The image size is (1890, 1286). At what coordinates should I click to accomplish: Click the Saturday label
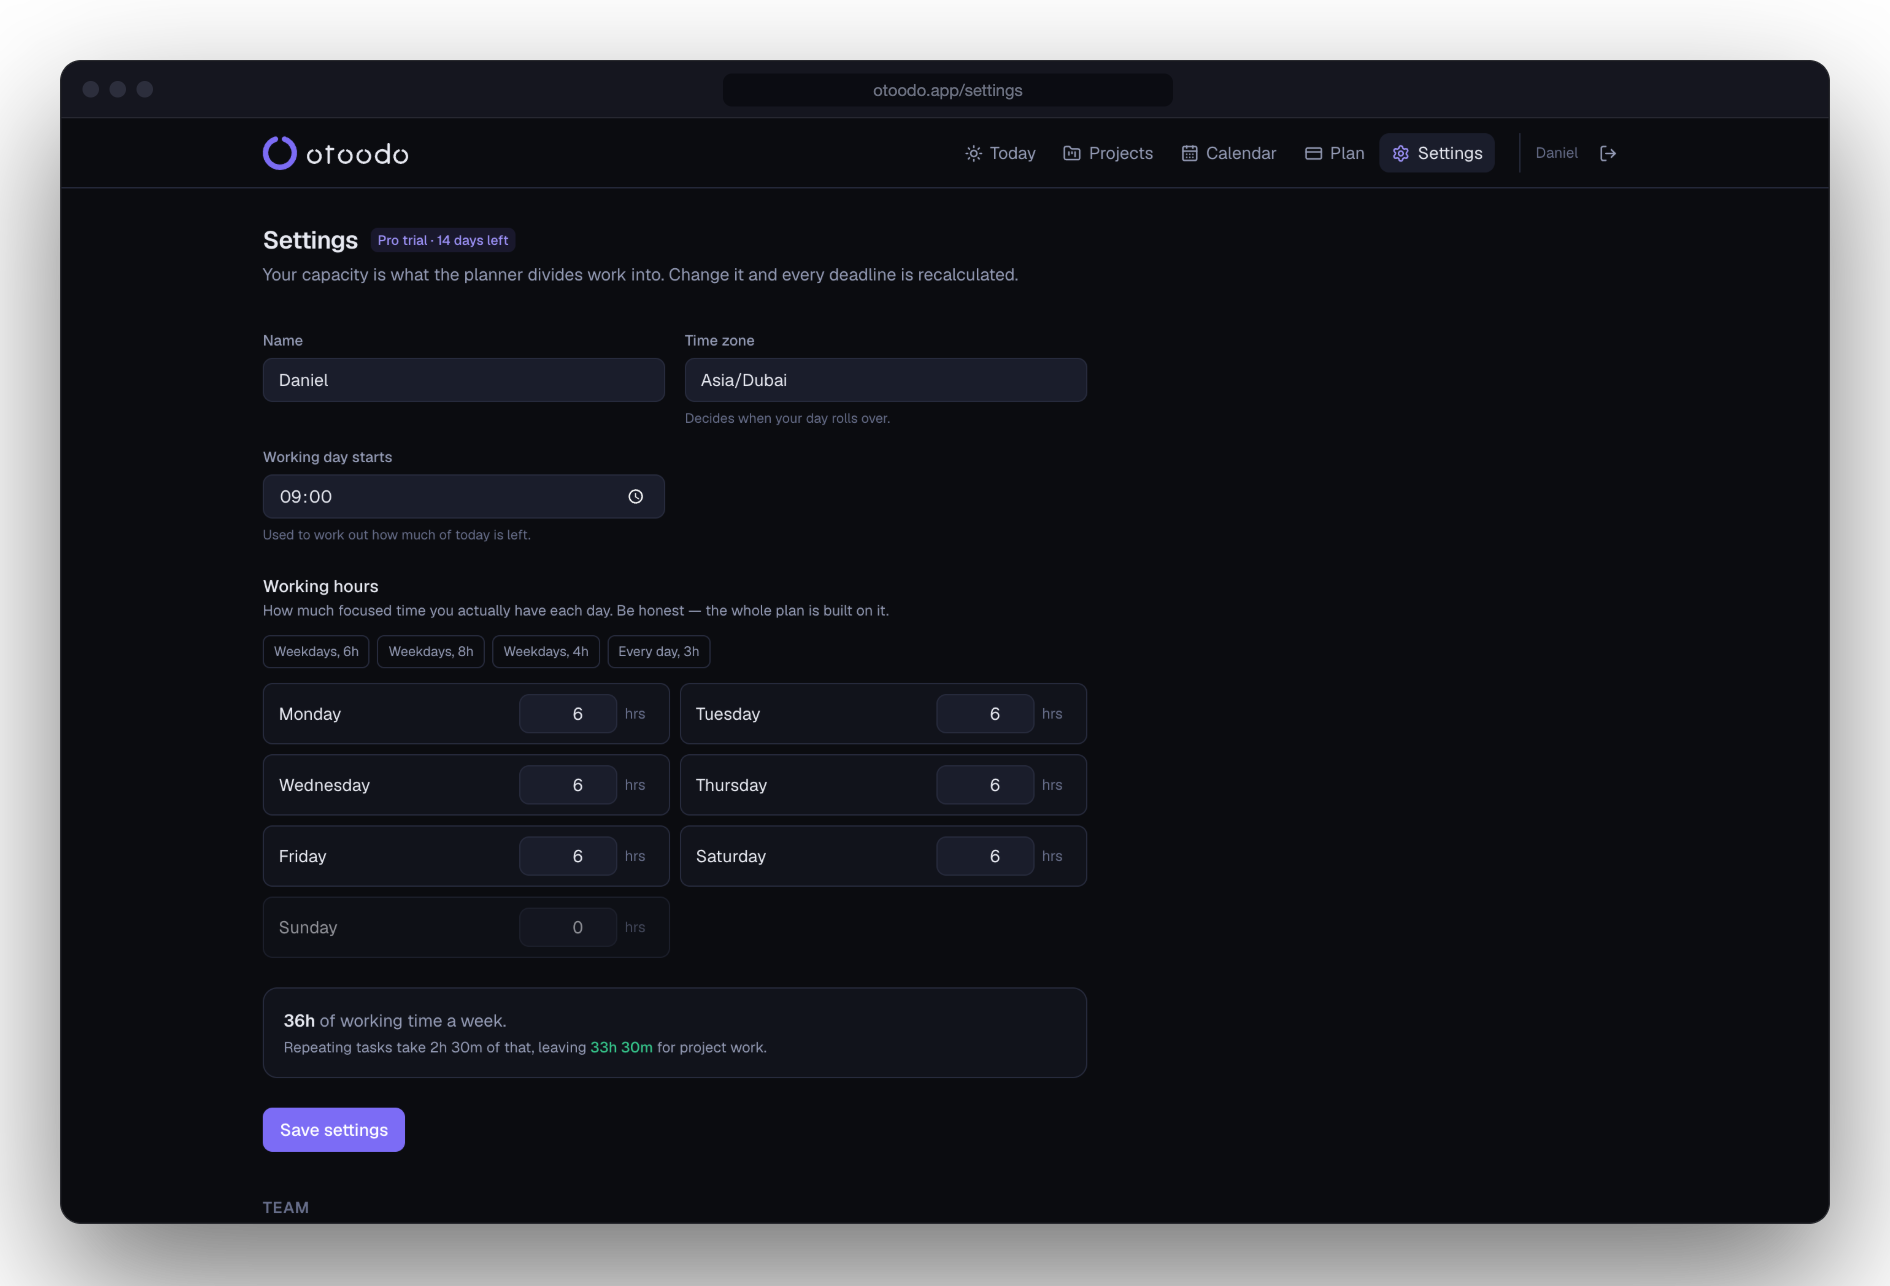coord(731,856)
